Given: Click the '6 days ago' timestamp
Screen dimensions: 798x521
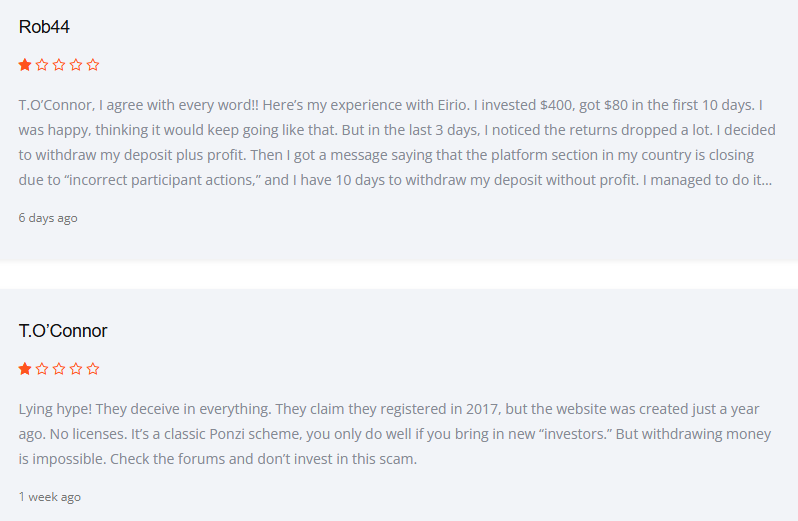Looking at the screenshot, I should pos(48,218).
